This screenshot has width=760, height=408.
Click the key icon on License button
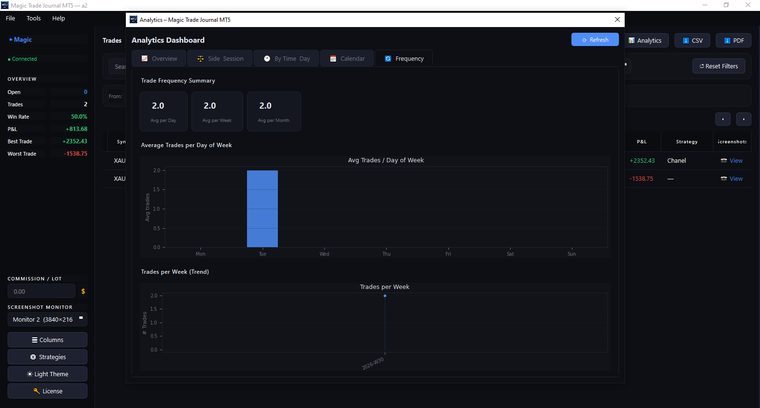(36, 391)
